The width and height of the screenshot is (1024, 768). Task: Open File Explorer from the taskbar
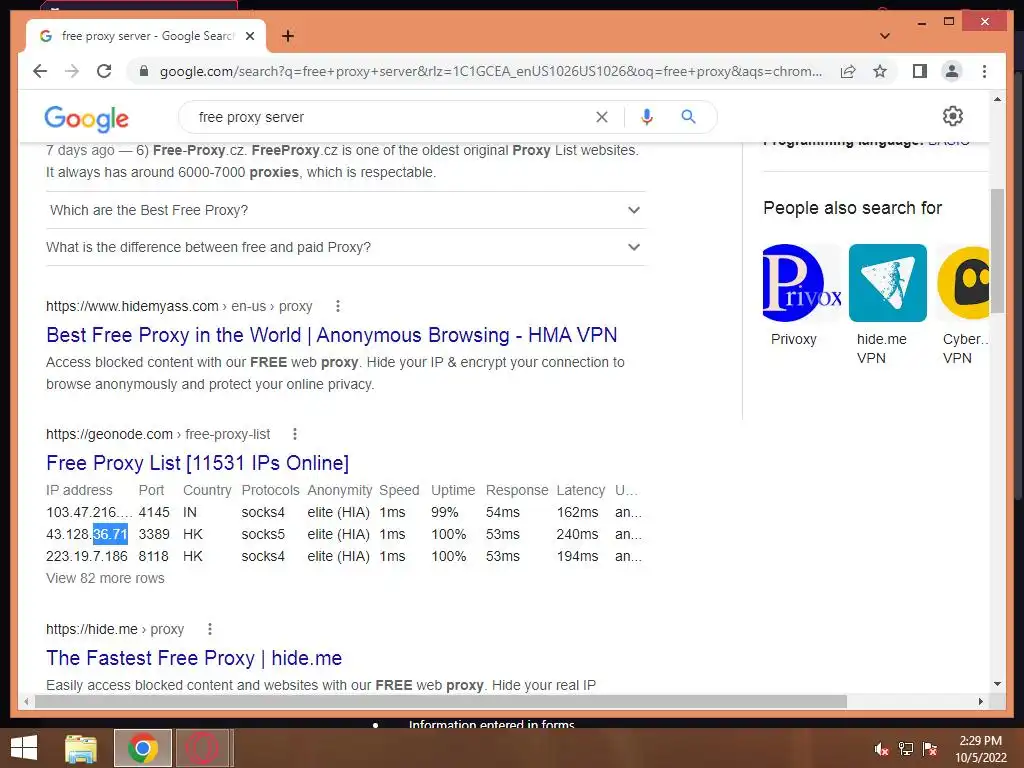[x=81, y=748]
